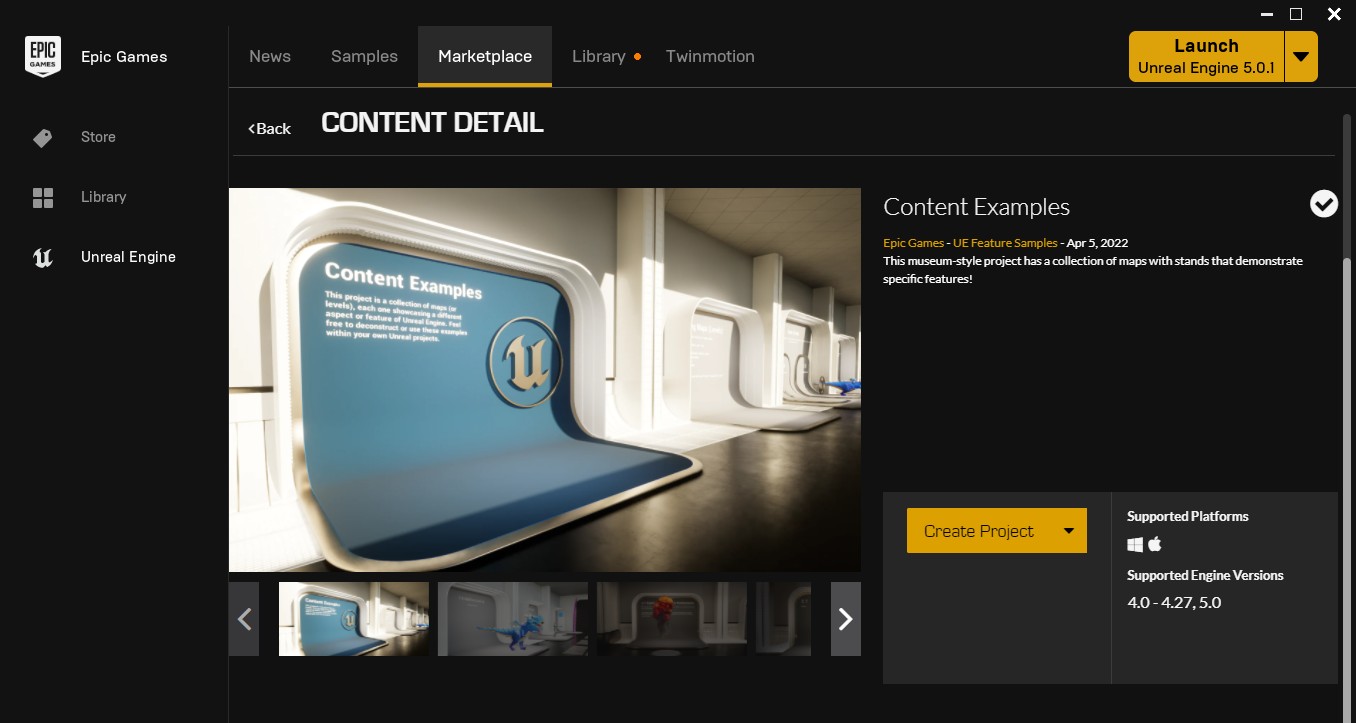The image size is (1356, 723).
Task: Open the UE Feature Samples category link
Action: [x=1005, y=243]
